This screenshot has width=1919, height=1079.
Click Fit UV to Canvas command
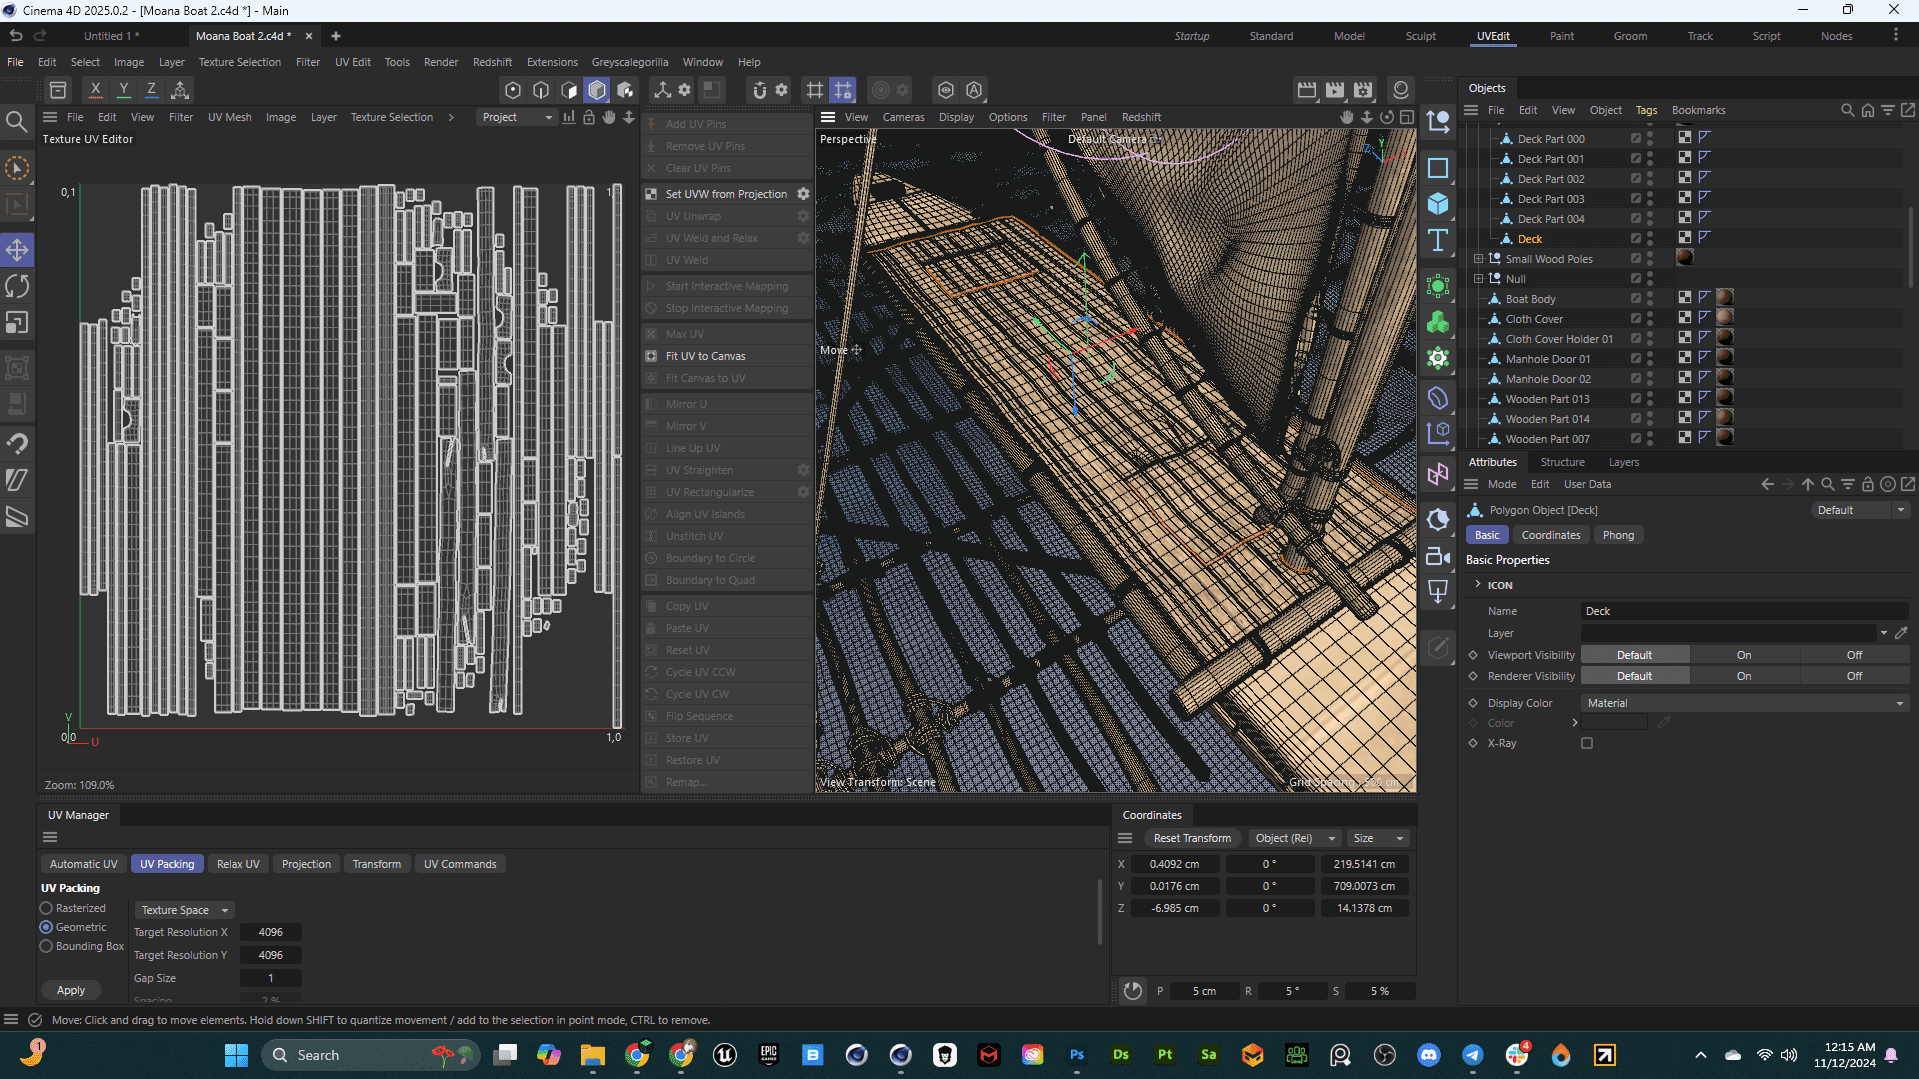[705, 356]
